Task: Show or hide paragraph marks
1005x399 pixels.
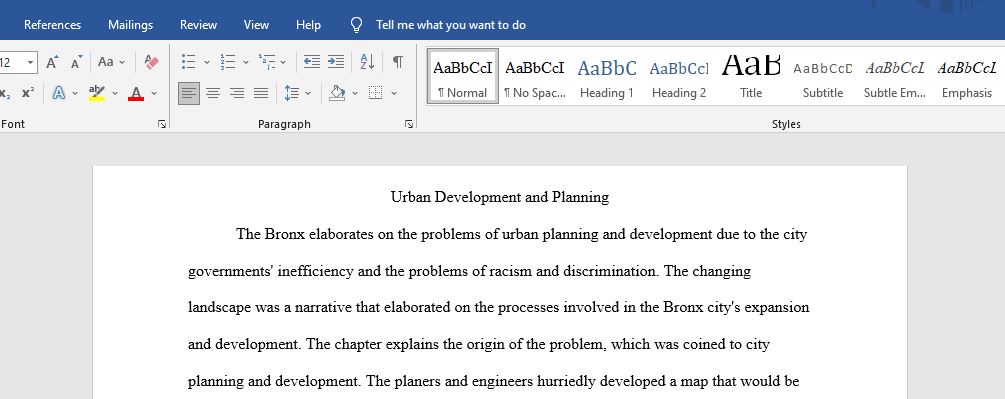Action: pos(397,61)
